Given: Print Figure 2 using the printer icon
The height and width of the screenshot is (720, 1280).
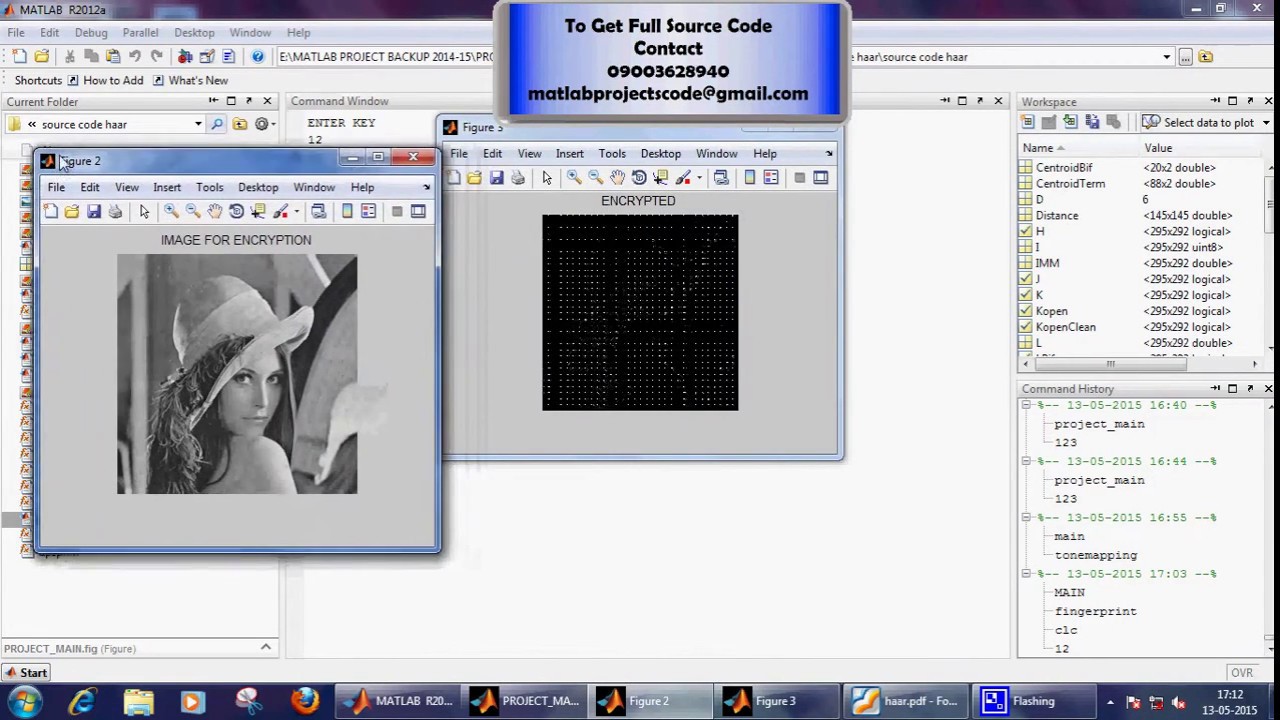Looking at the screenshot, I should pos(115,211).
